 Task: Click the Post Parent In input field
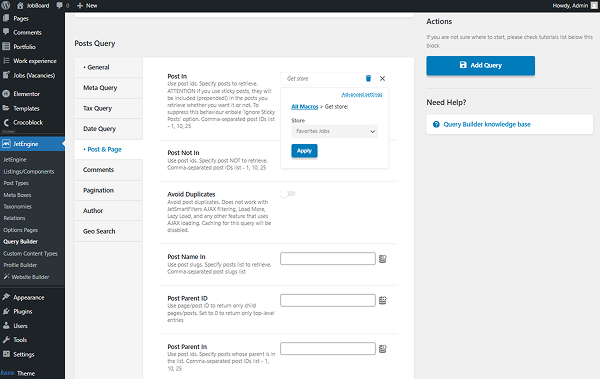[328, 348]
